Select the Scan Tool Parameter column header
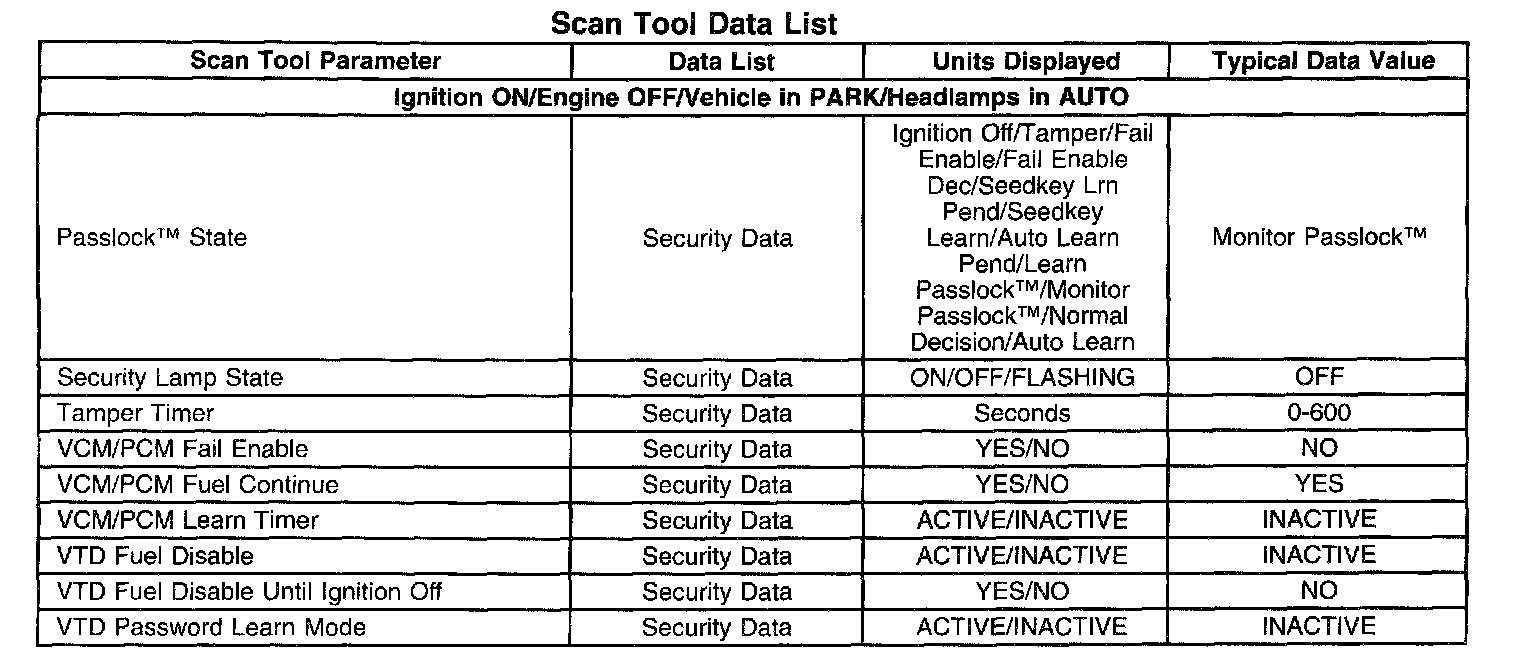This screenshot has height=666, width=1520. point(315,61)
